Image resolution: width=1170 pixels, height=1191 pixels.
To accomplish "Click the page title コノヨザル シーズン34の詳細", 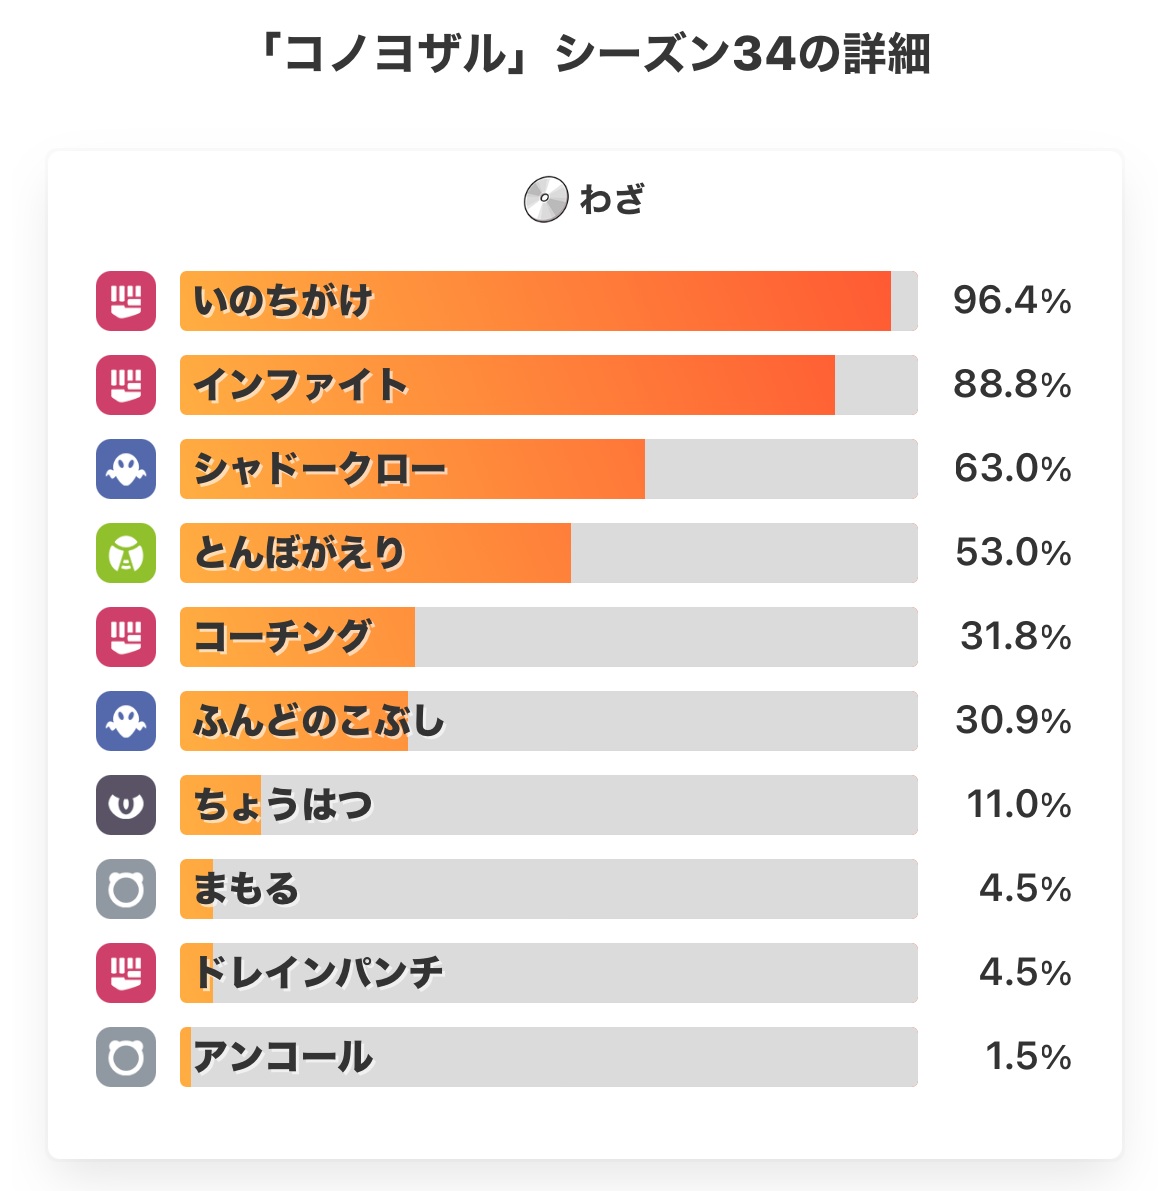I will tap(592, 55).
